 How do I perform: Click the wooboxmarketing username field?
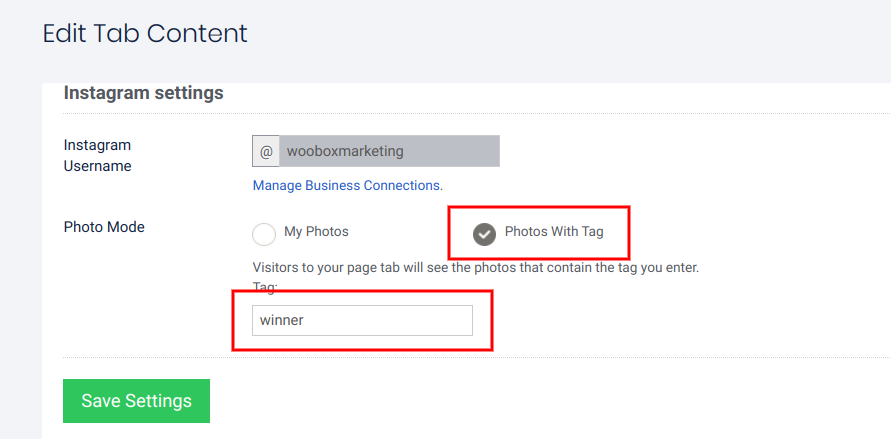point(389,152)
